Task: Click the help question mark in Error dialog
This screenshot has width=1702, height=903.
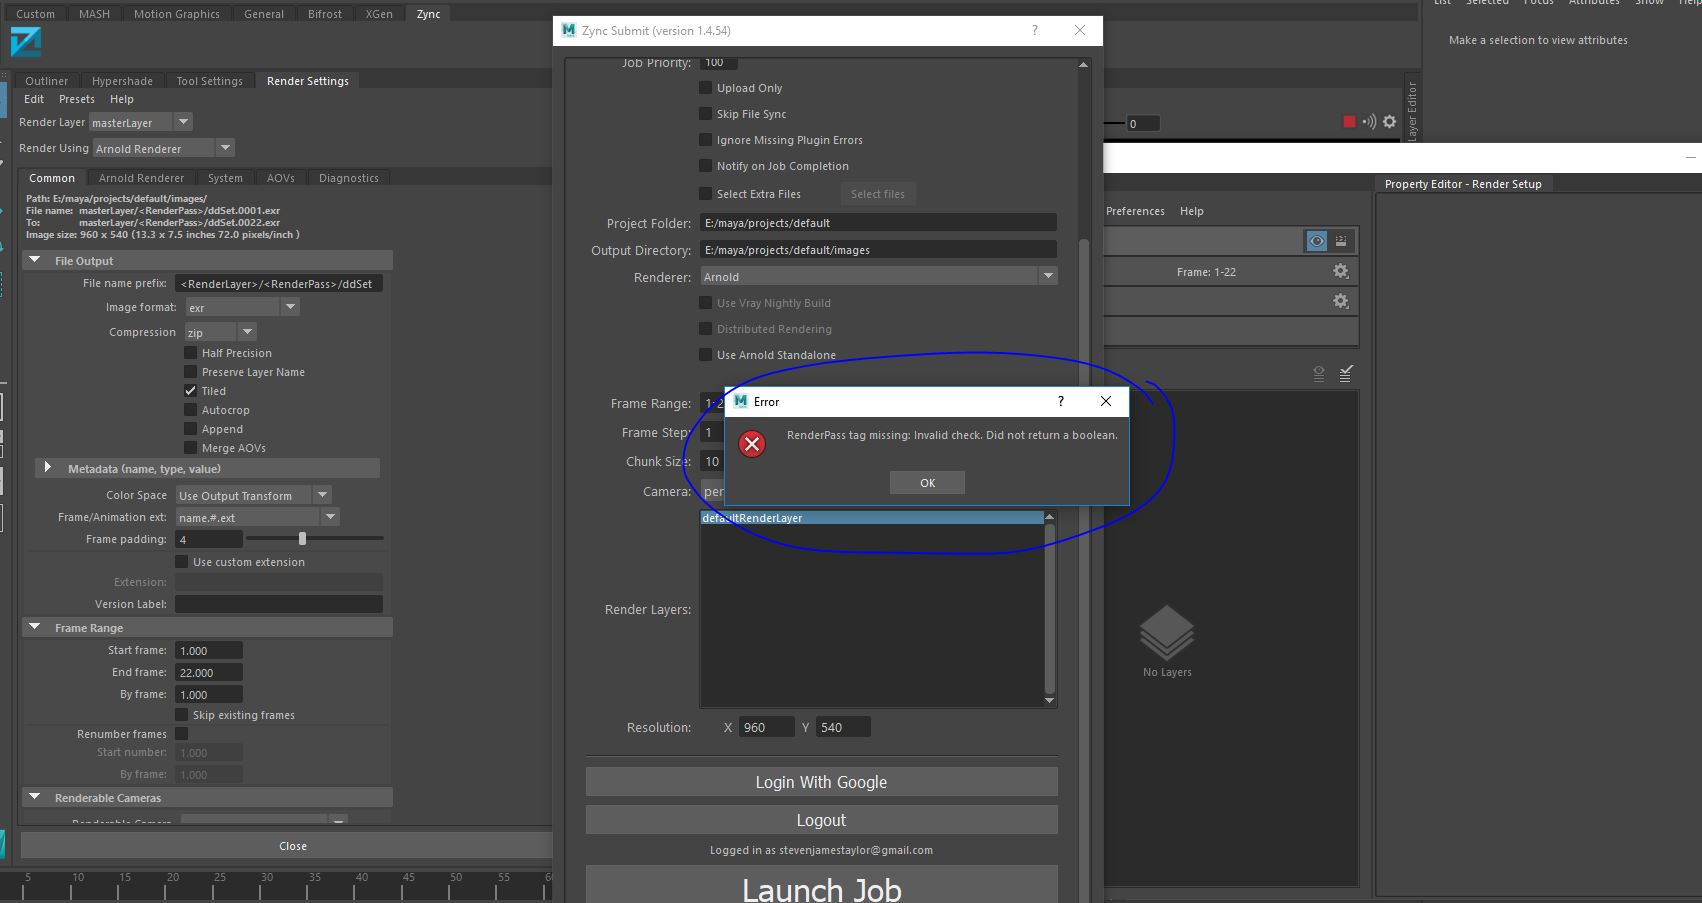Action: click(x=1061, y=401)
